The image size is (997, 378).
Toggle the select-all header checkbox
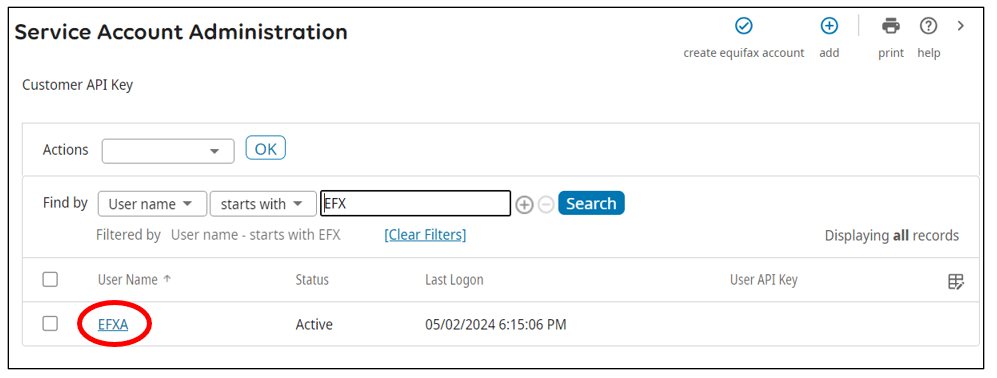coord(50,279)
